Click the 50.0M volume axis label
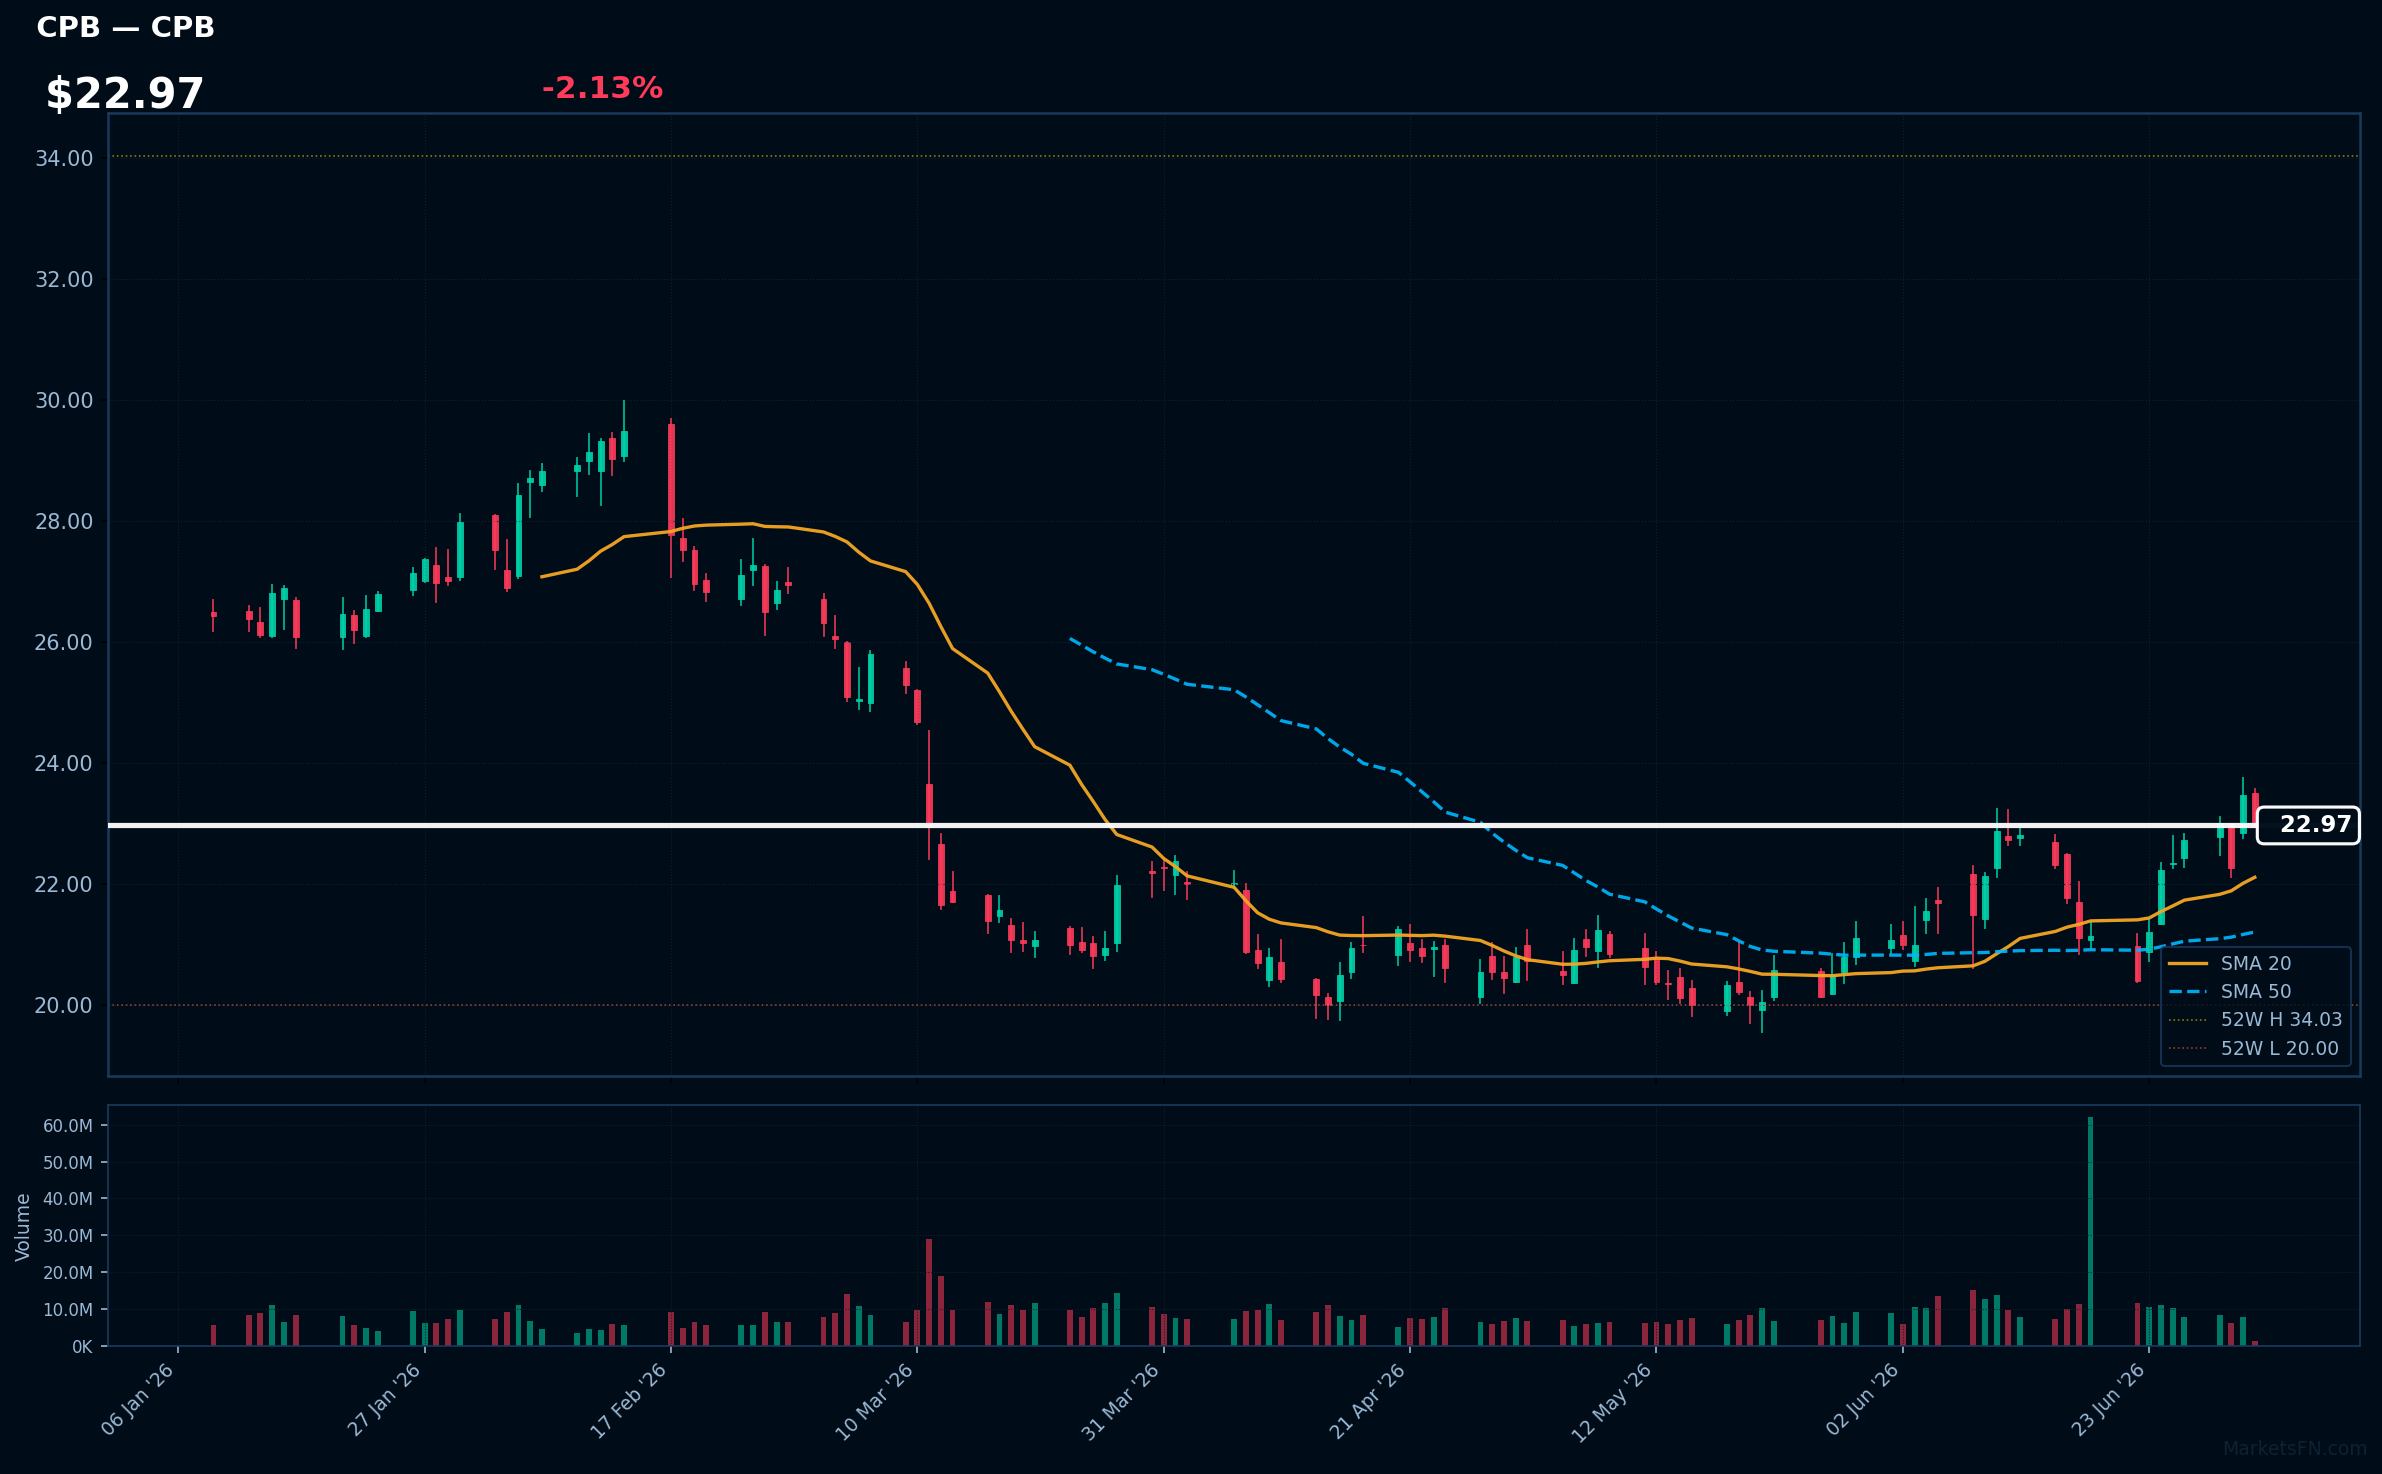2382x1474 pixels. click(x=68, y=1162)
